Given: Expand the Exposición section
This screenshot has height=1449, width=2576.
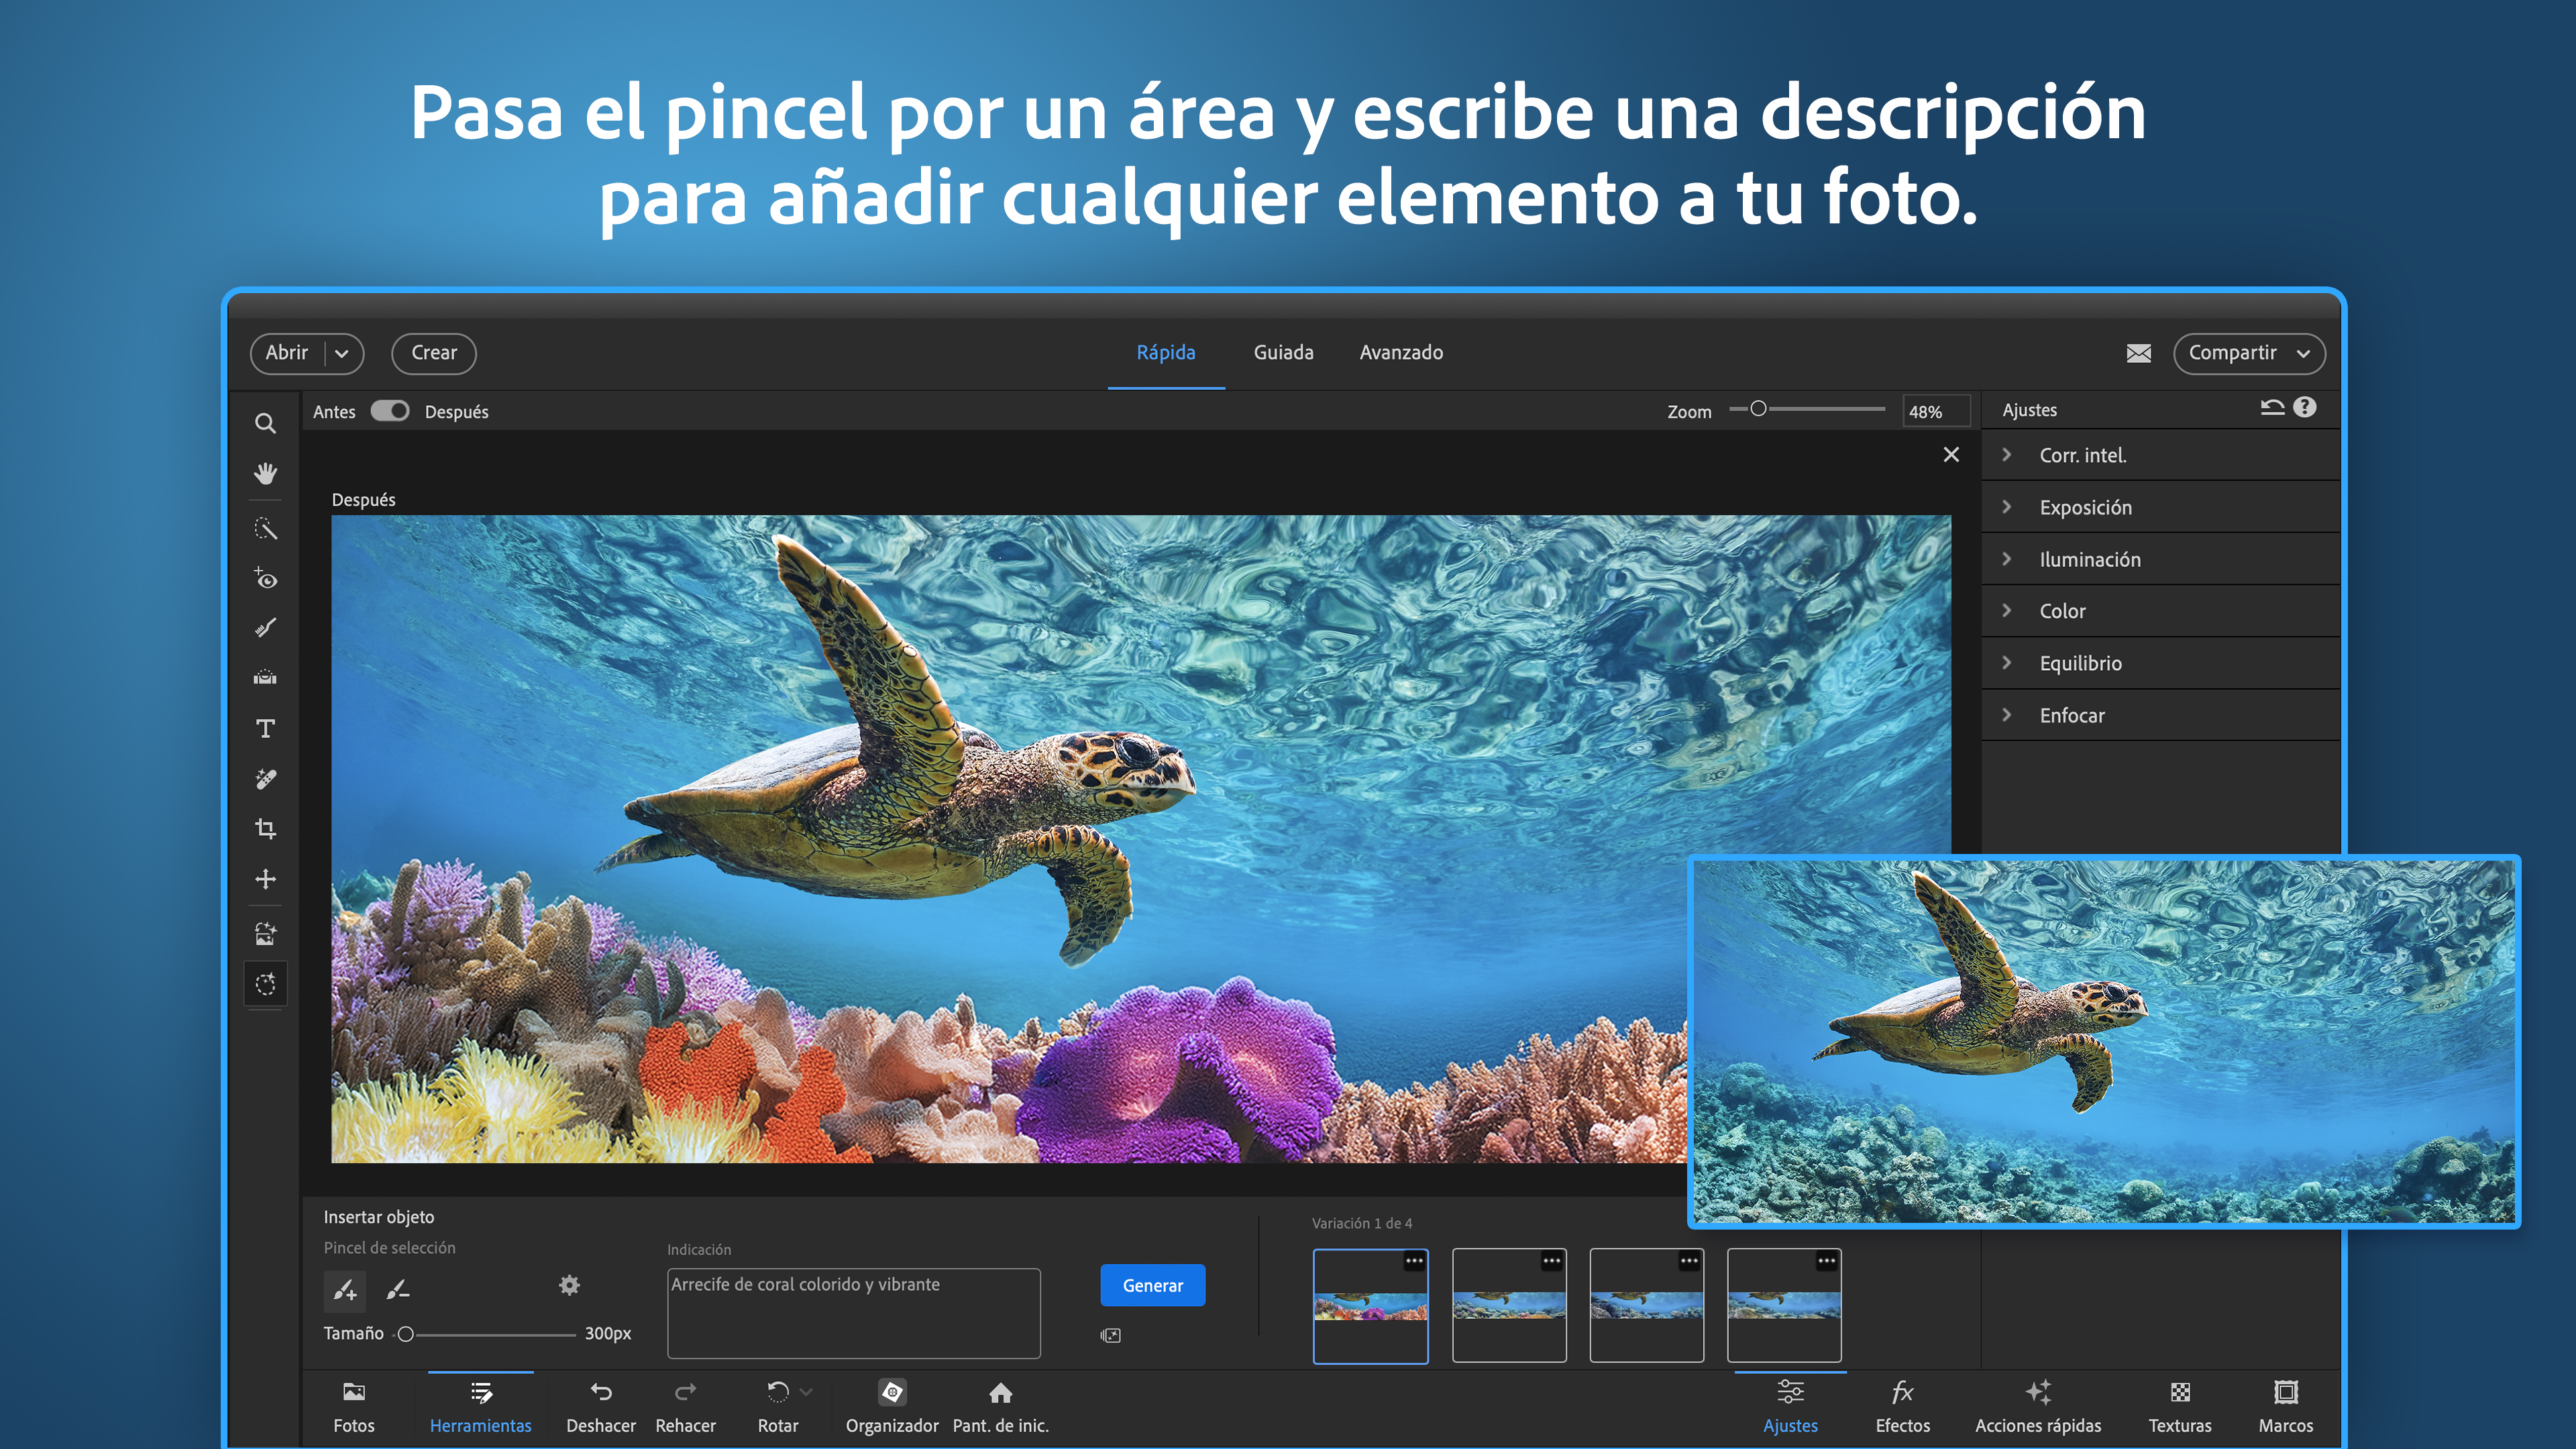Looking at the screenshot, I should (x=2160, y=507).
